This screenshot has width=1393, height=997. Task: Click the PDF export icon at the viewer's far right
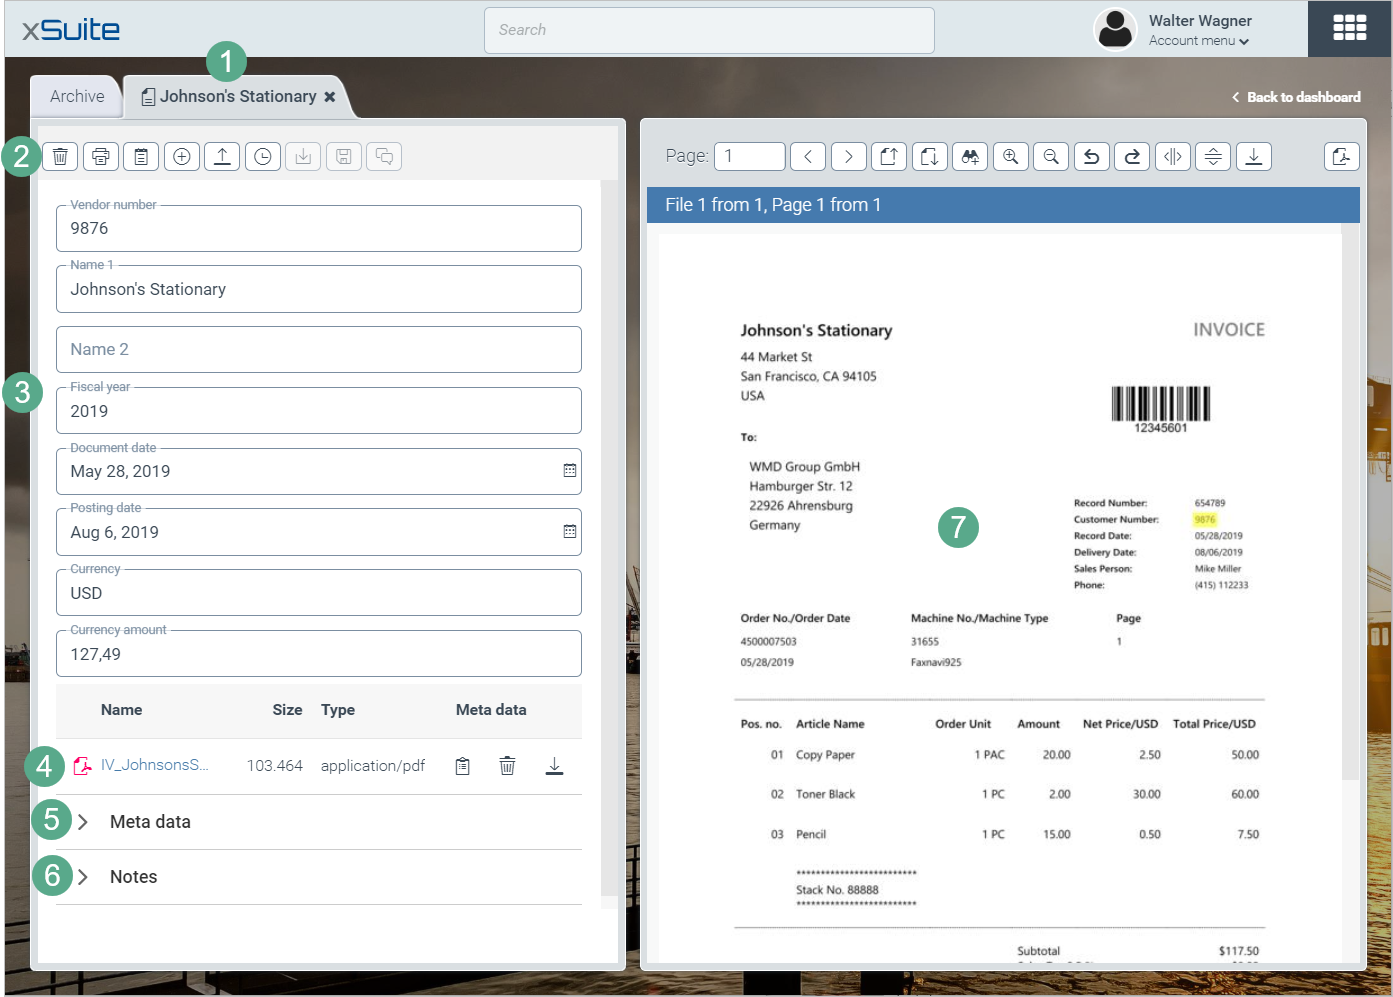1341,157
